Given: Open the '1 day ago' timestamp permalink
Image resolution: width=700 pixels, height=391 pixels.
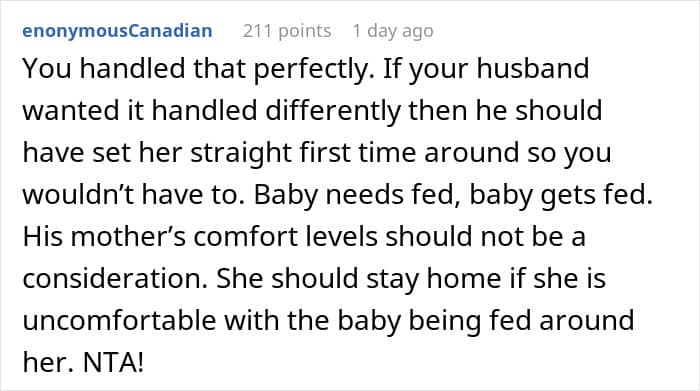Looking at the screenshot, I should click(x=393, y=31).
